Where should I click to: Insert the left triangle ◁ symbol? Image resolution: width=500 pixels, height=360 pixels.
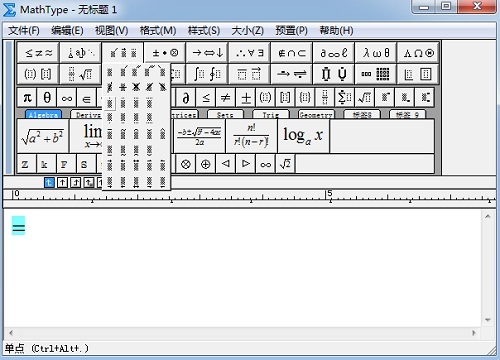click(226, 164)
